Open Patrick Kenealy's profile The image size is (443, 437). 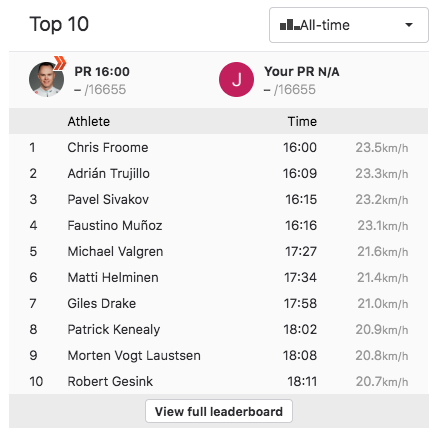point(114,329)
